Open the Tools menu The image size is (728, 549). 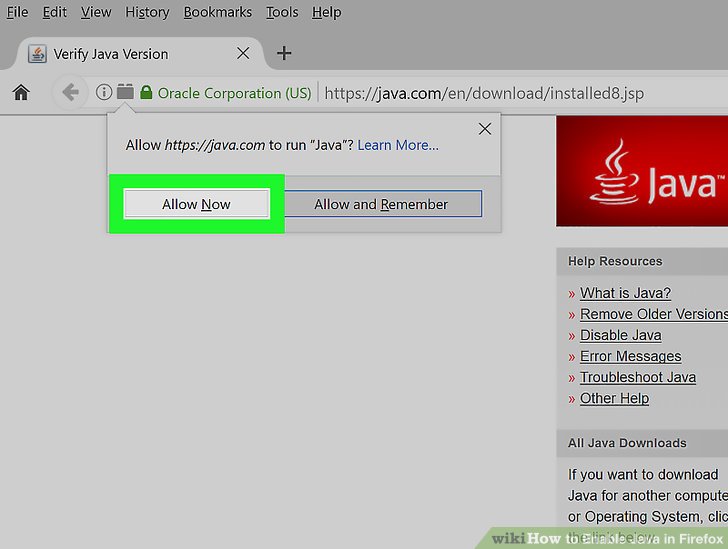point(282,12)
